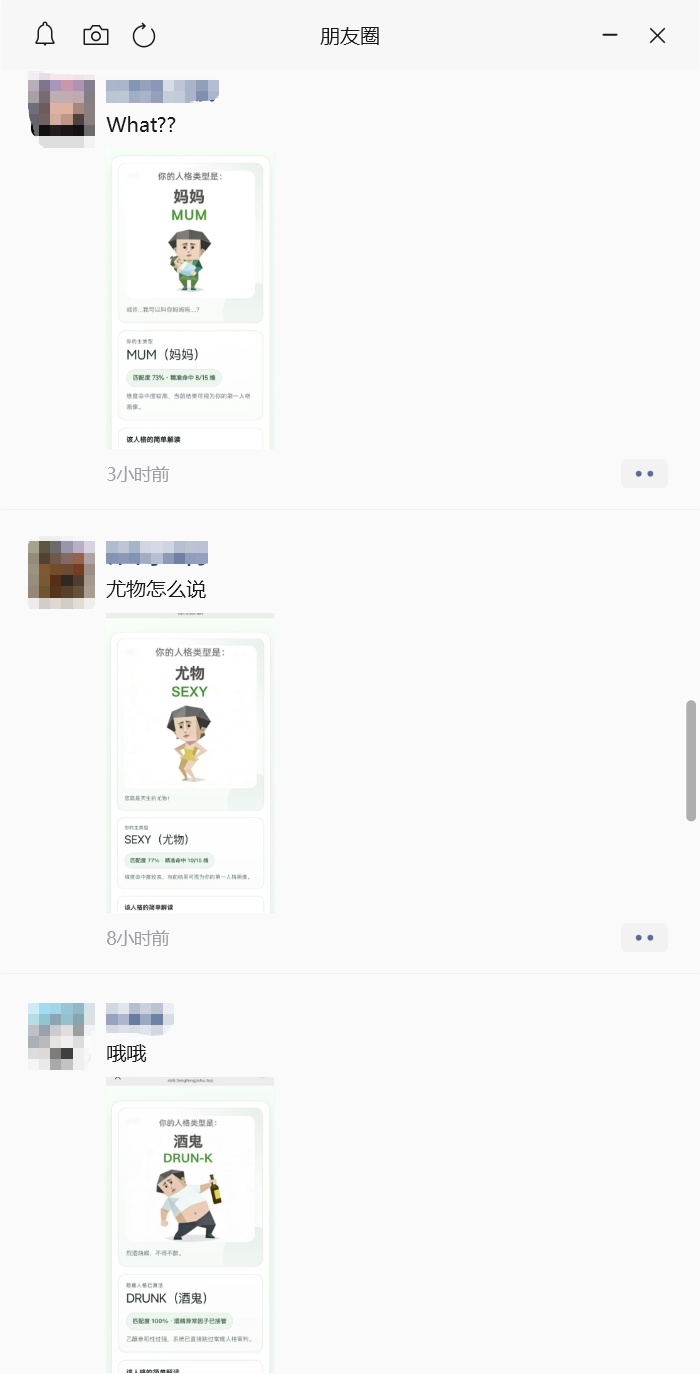Minimize the 朋友圈 window
Image resolution: width=700 pixels, height=1374 pixels.
(x=610, y=35)
